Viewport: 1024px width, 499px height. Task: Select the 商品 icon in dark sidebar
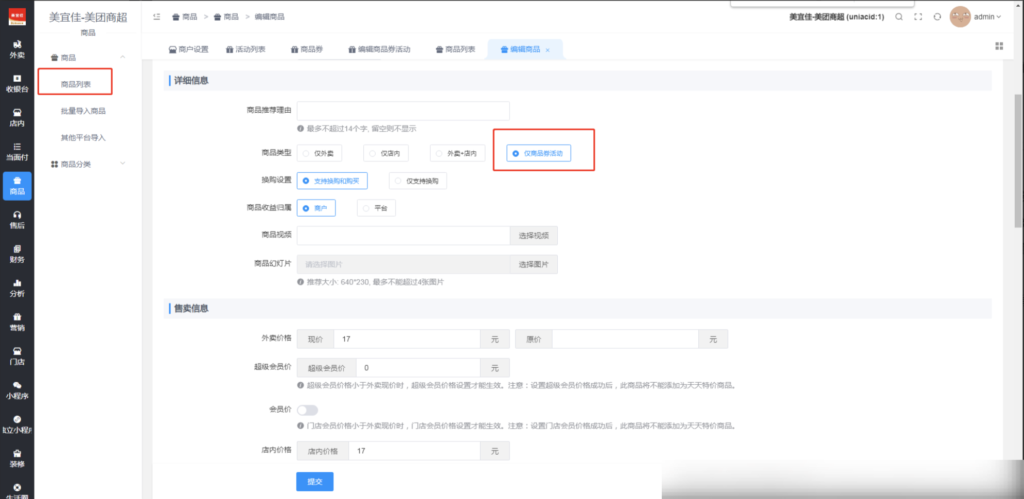coord(17,186)
